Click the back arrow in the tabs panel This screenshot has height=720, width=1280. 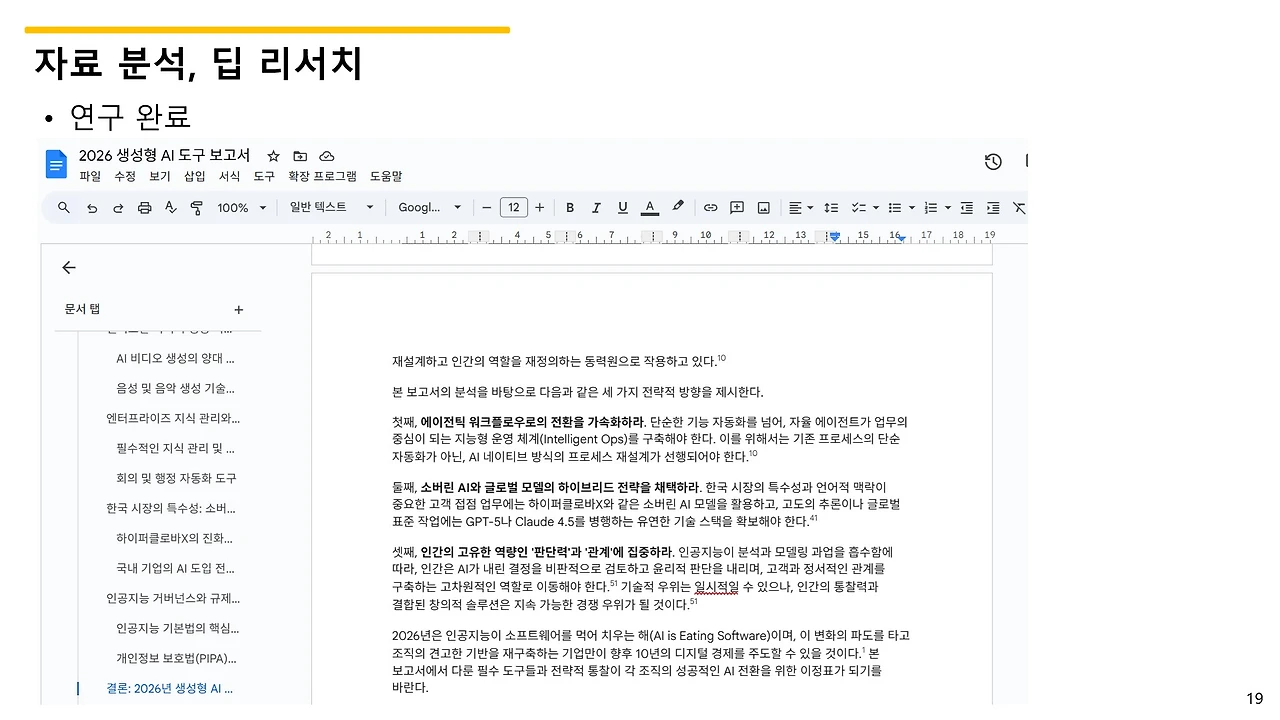coord(68,267)
